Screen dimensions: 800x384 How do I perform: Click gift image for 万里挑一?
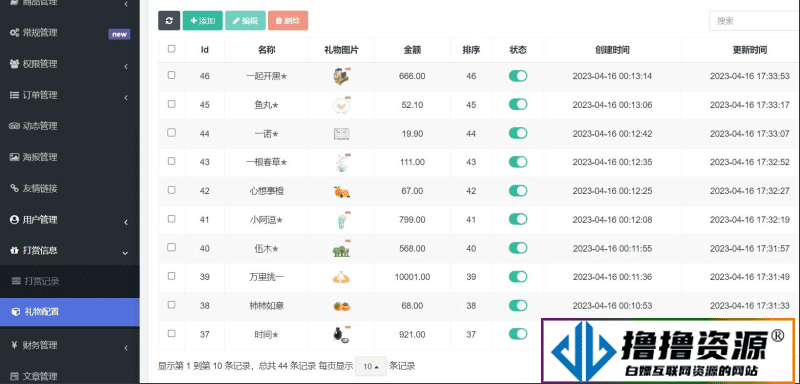(341, 277)
